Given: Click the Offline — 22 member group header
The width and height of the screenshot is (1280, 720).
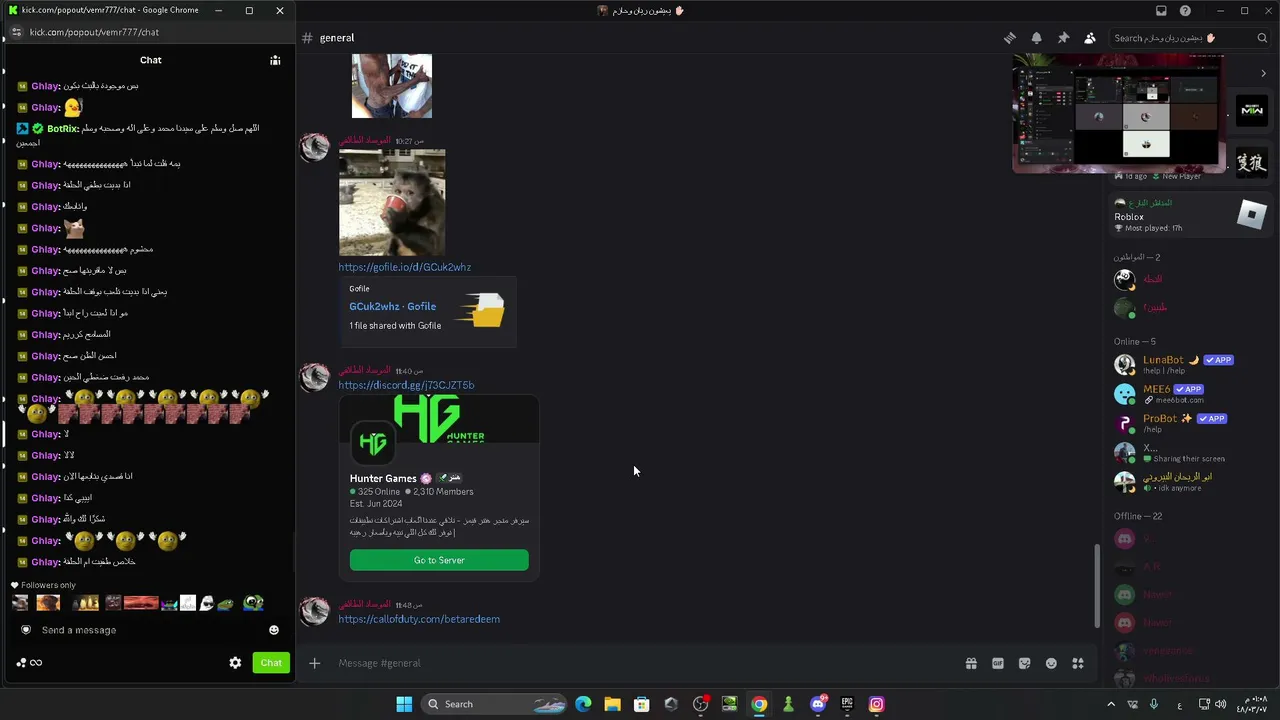Looking at the screenshot, I should point(1138,516).
